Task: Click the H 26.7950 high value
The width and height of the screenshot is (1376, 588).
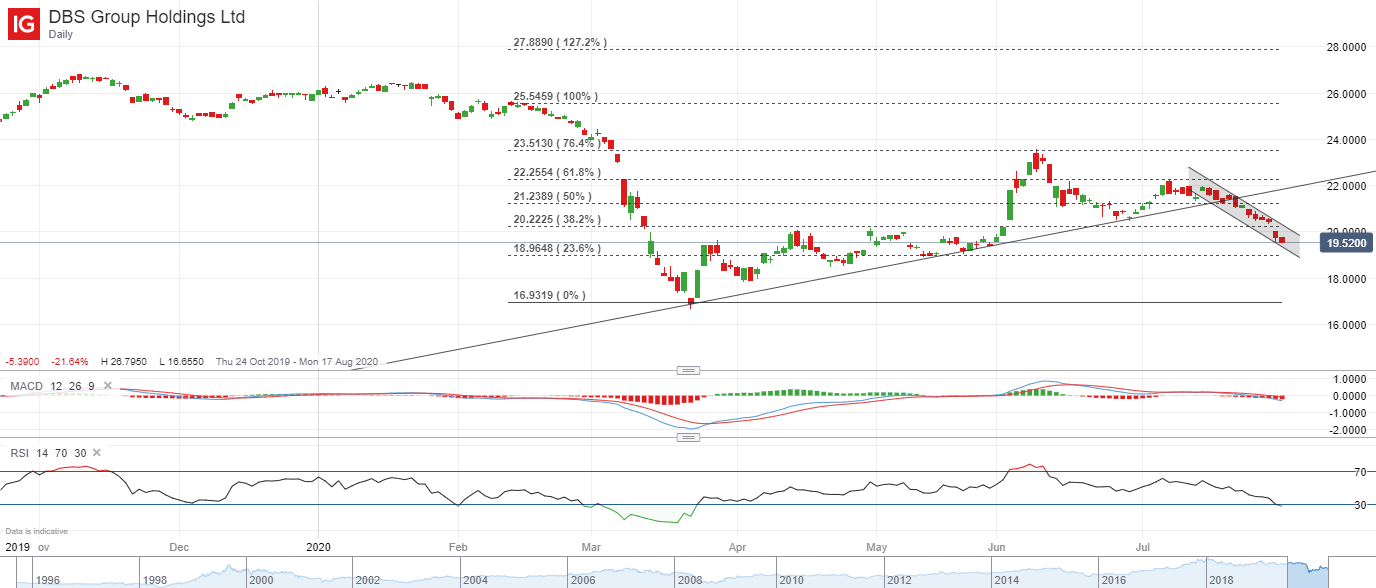Action: pyautogui.click(x=126, y=362)
